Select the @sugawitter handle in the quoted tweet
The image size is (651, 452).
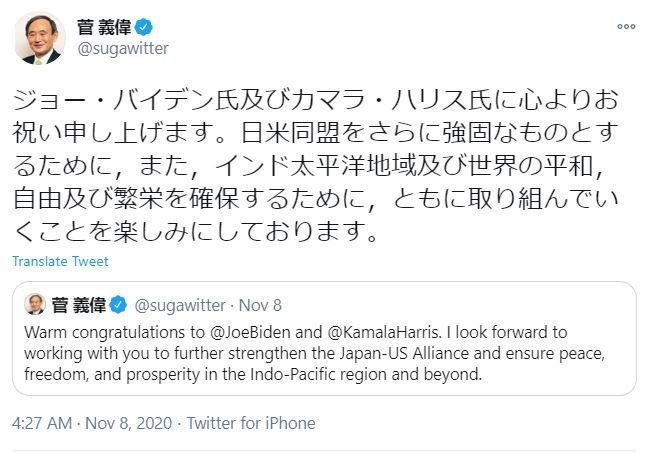pos(180,305)
